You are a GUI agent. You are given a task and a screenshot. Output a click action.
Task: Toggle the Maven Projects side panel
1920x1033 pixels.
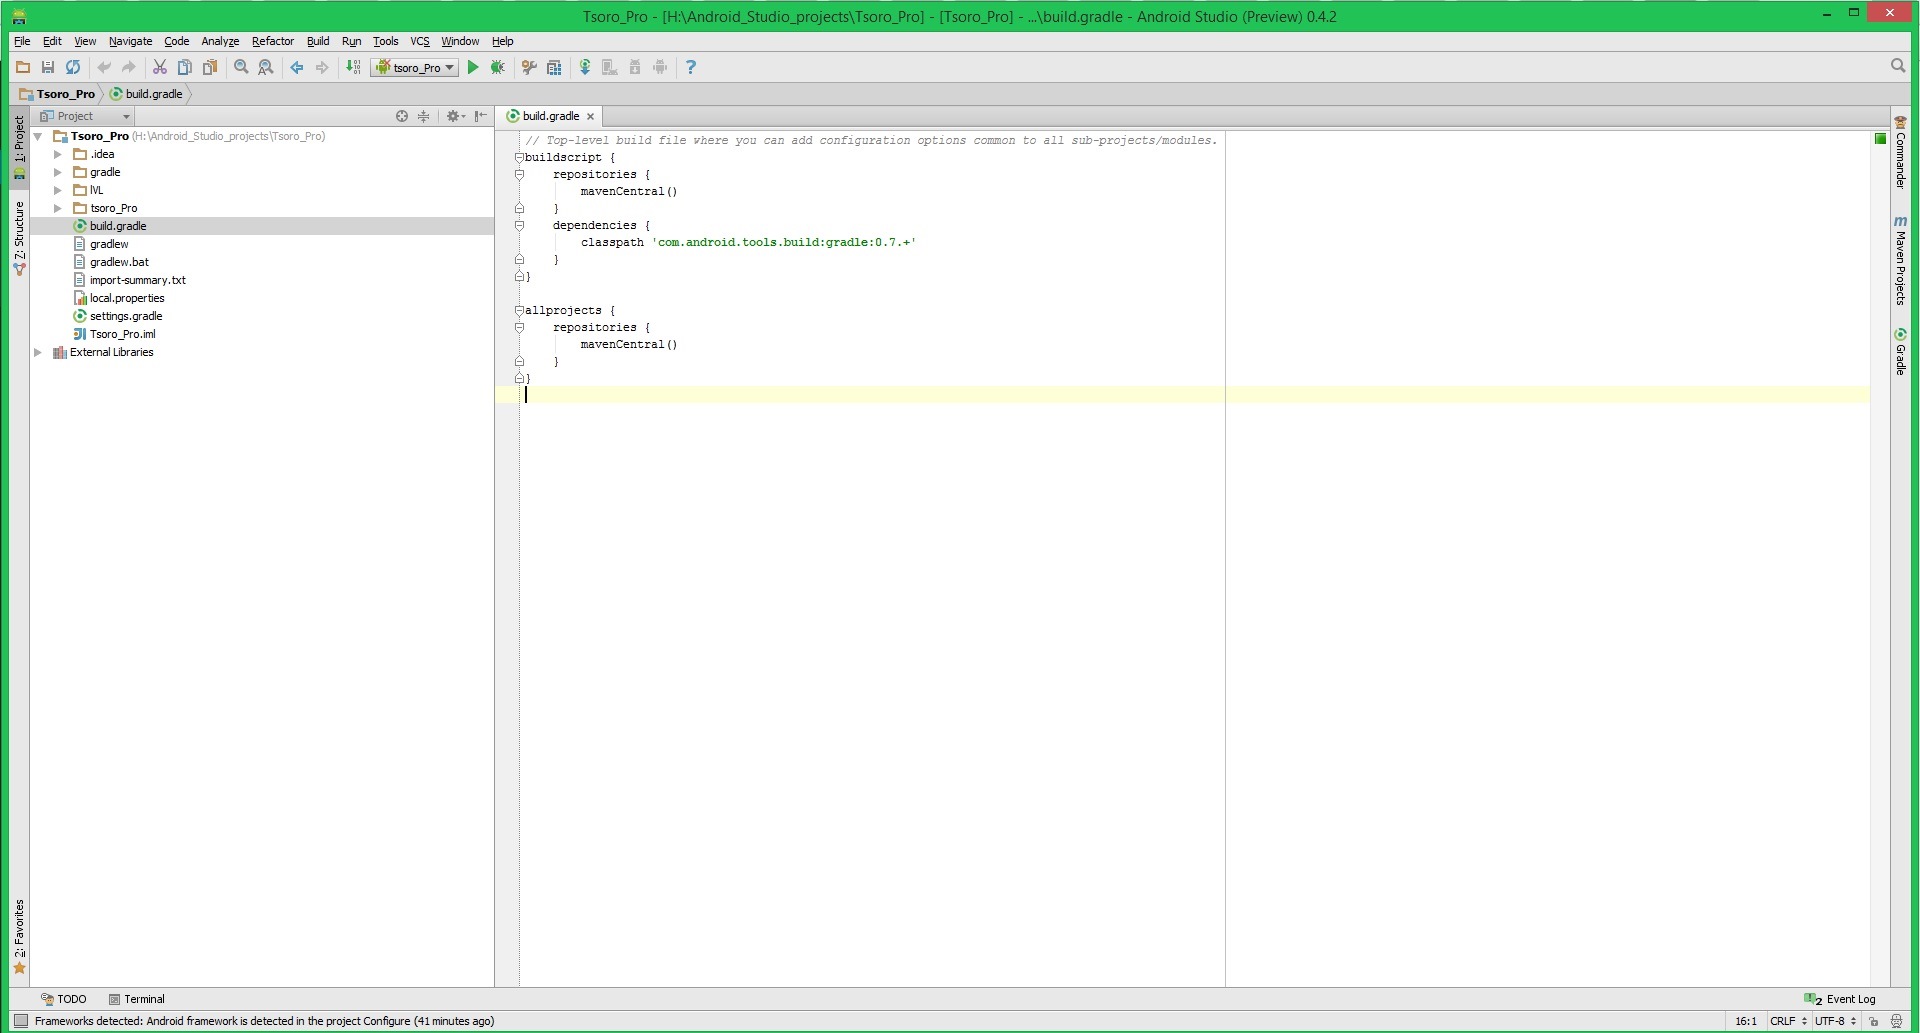click(x=1900, y=260)
